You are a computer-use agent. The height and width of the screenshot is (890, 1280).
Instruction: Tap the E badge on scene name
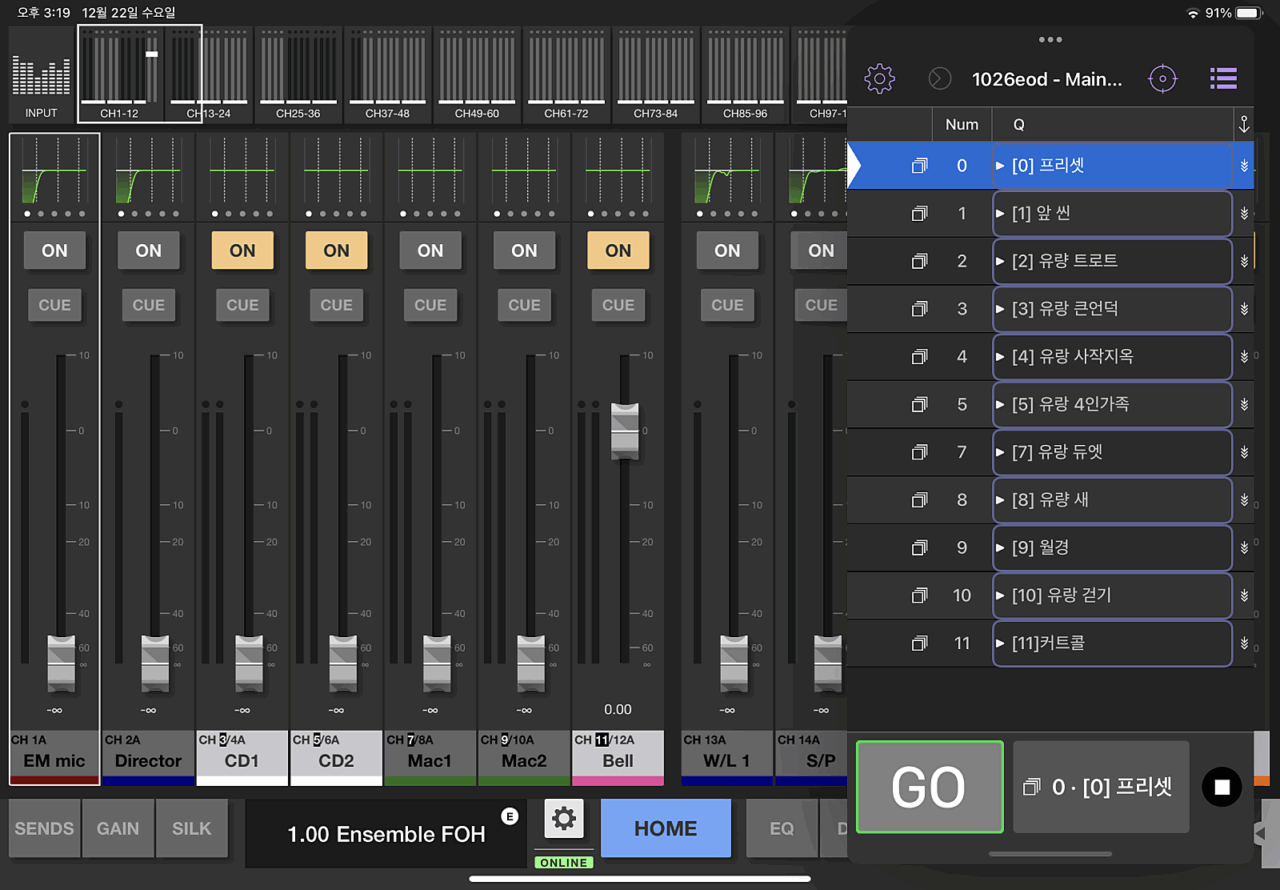(x=509, y=816)
